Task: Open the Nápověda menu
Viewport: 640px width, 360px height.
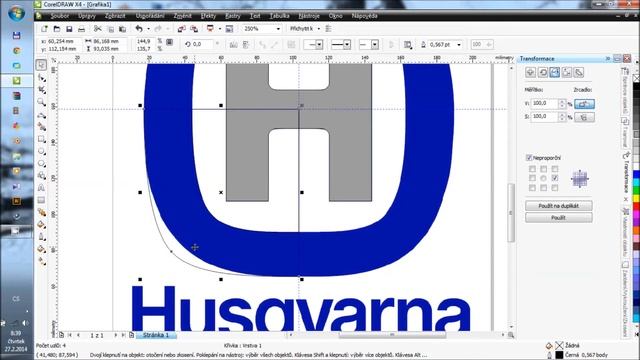Action: 364,16
